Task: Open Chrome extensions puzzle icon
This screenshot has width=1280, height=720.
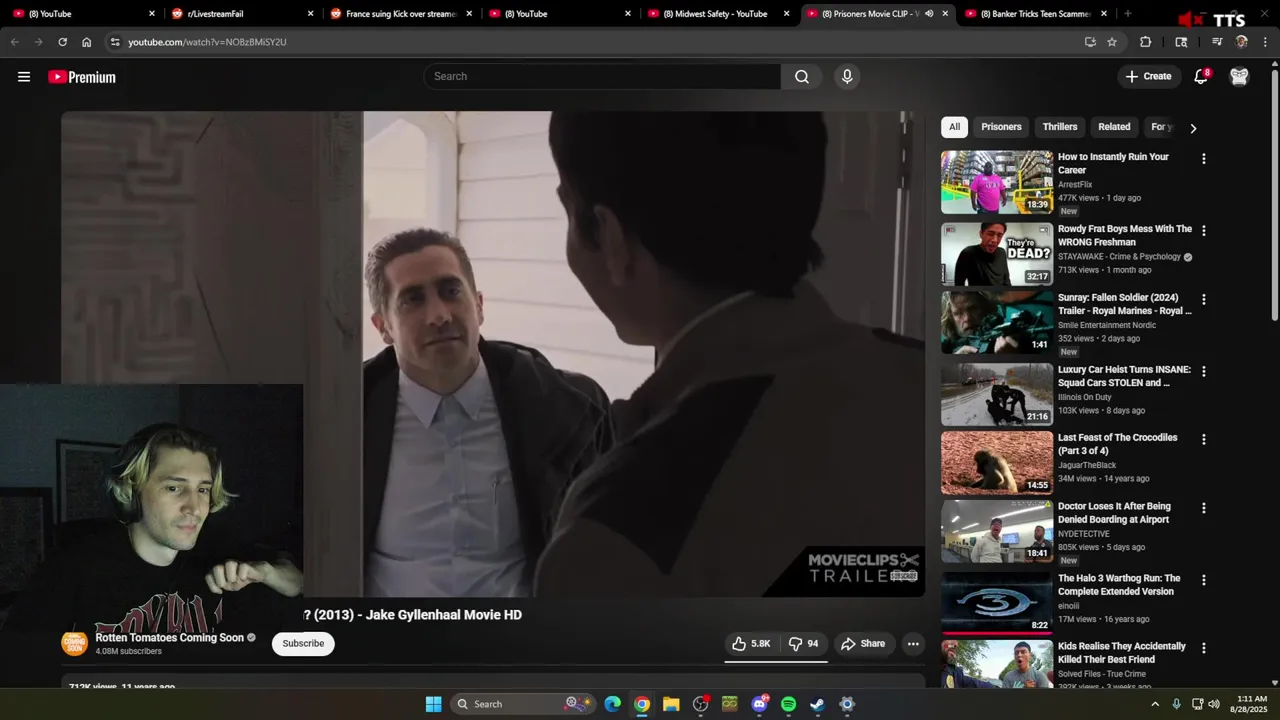Action: point(1146,42)
